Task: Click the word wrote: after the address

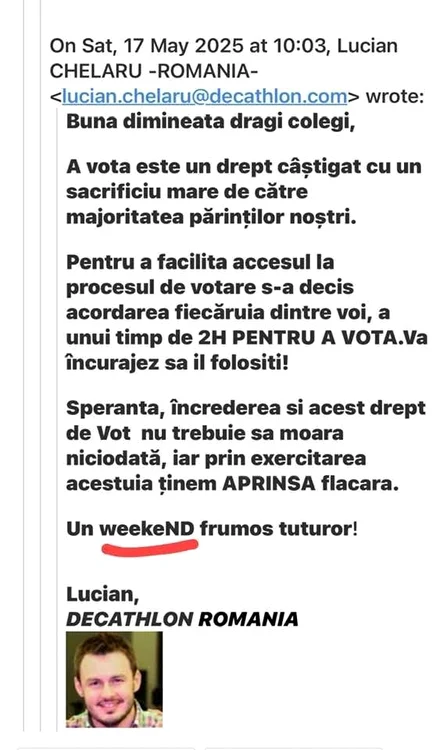Action: [x=395, y=96]
